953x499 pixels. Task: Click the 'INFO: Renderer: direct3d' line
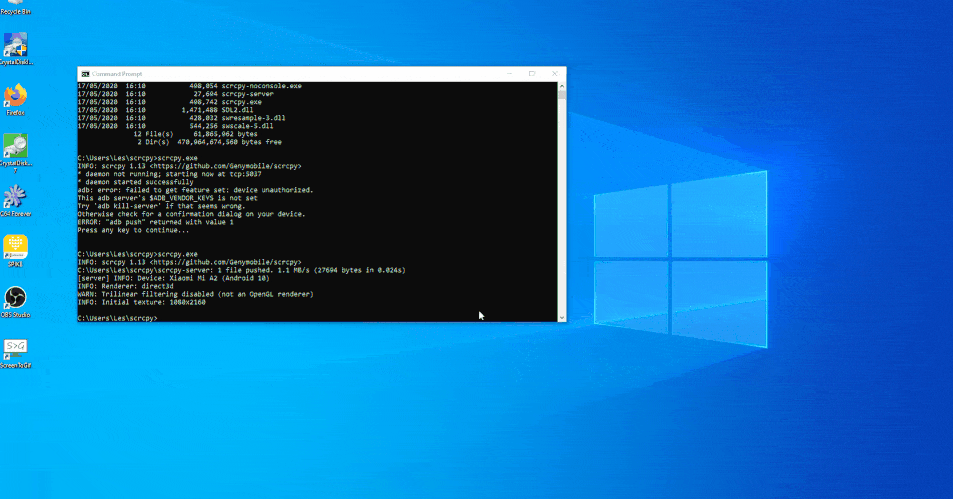click(x=125, y=286)
